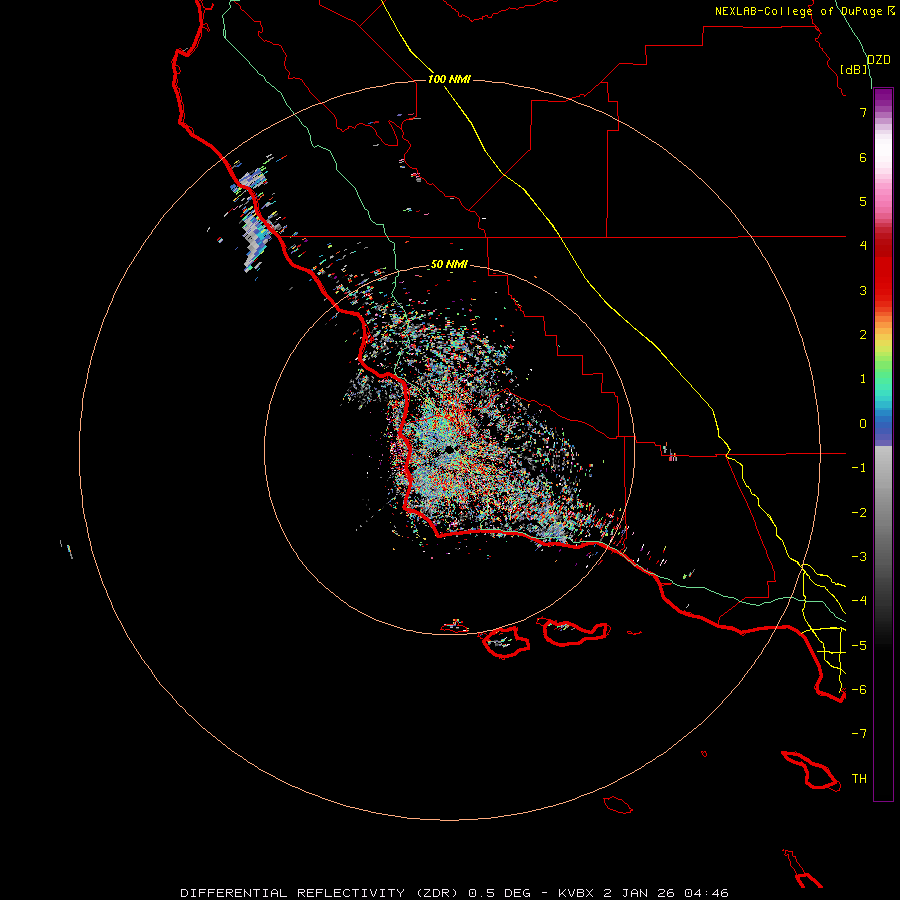This screenshot has height=900, width=900.
Task: Click the "2" value on the dB scale
Action: (x=863, y=335)
